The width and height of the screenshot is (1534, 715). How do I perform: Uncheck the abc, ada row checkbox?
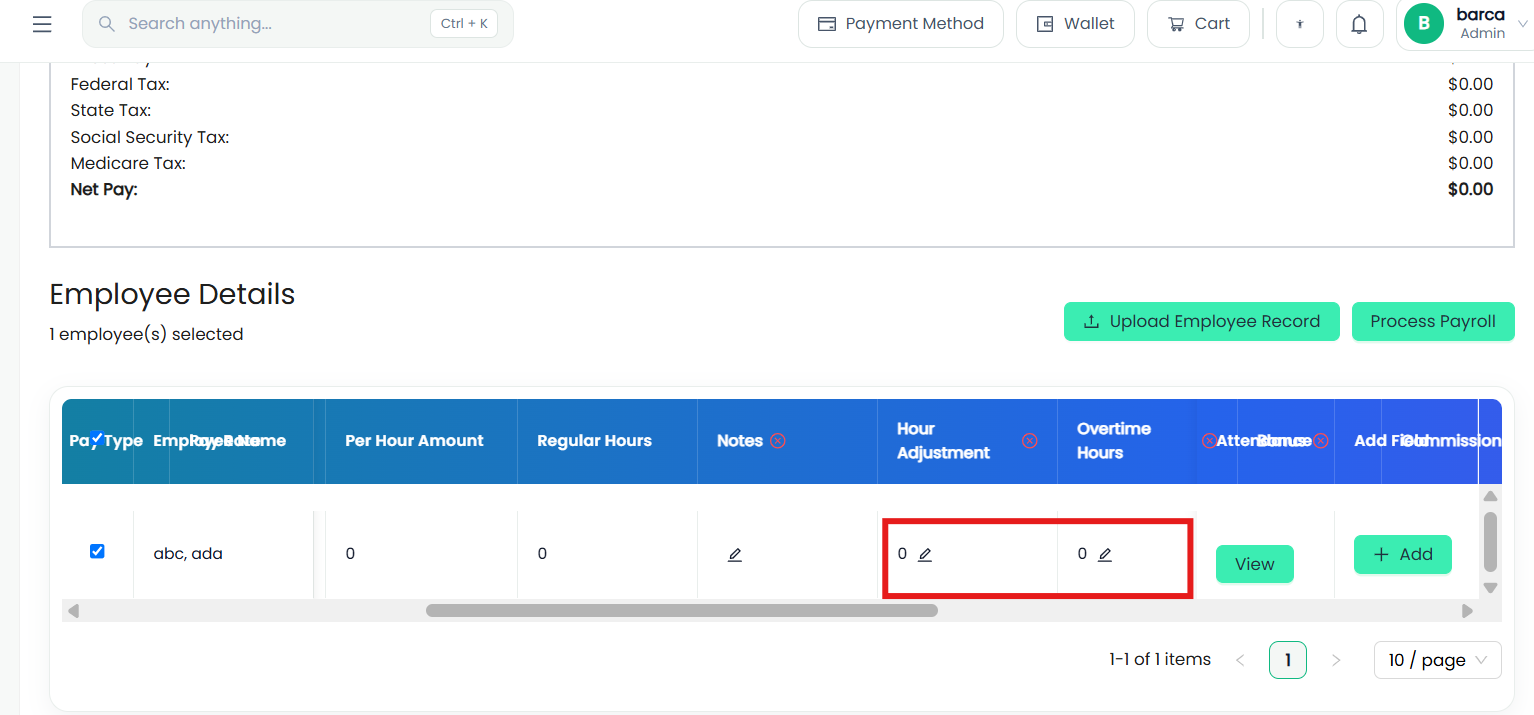tap(97, 551)
